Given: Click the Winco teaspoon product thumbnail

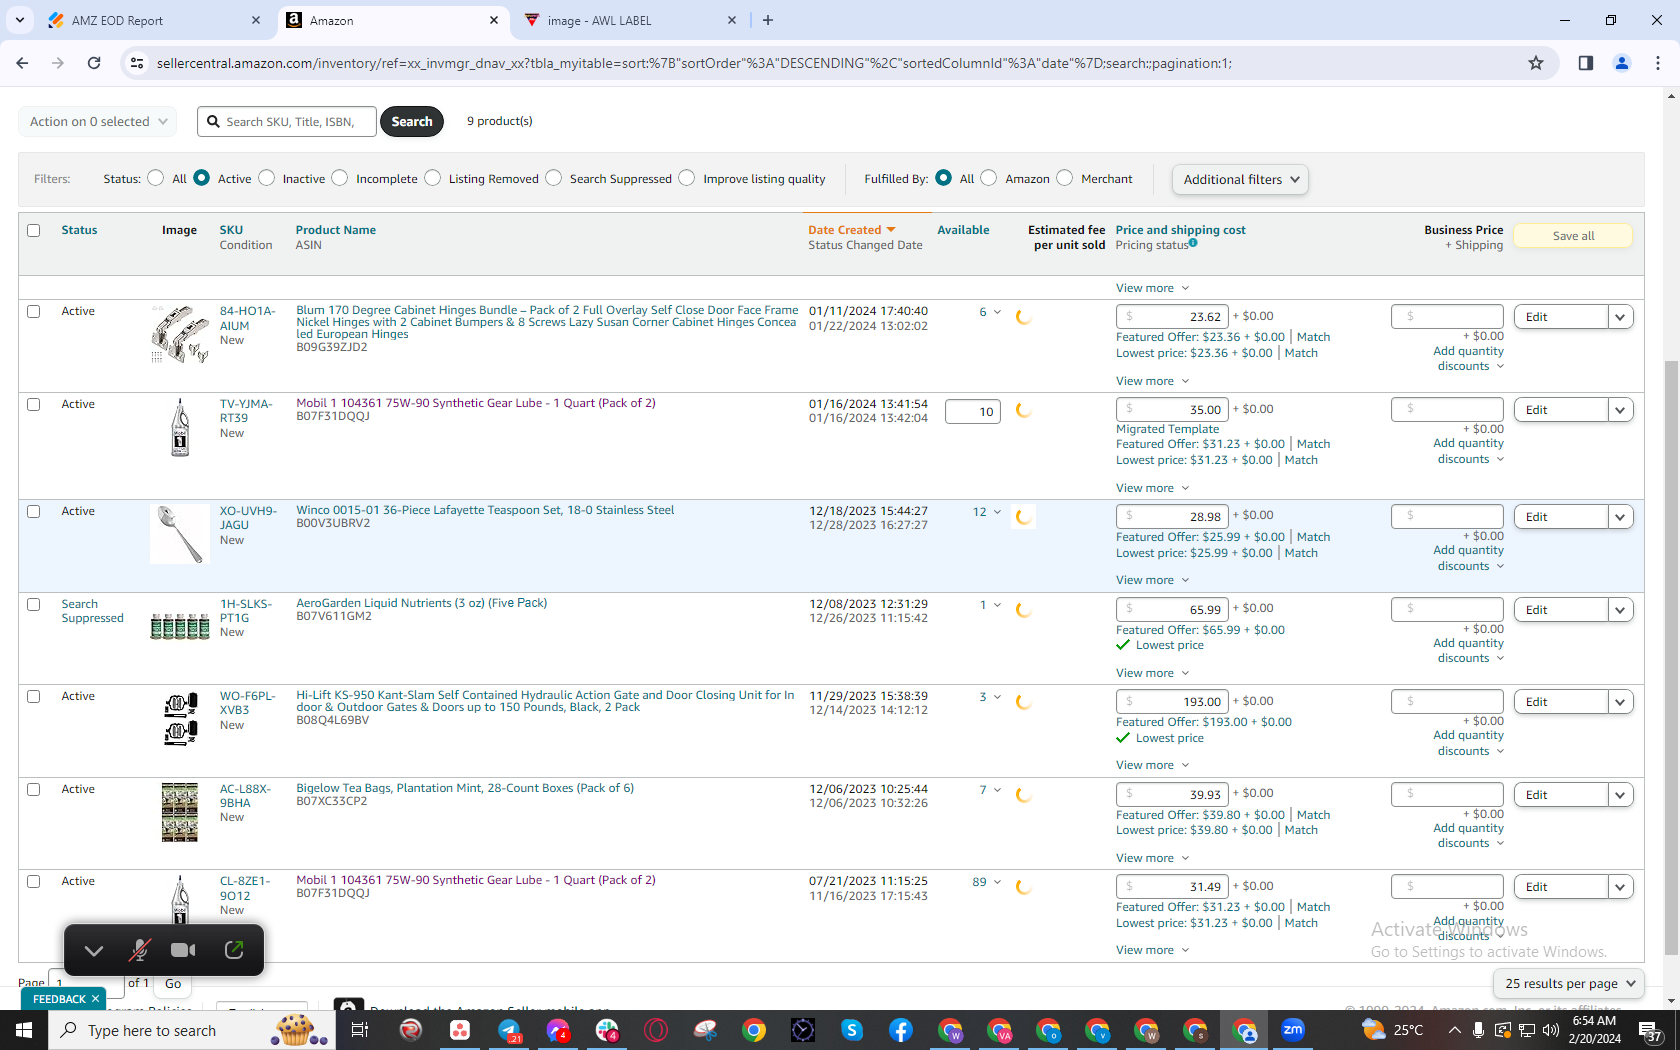Looking at the screenshot, I should pos(180,534).
